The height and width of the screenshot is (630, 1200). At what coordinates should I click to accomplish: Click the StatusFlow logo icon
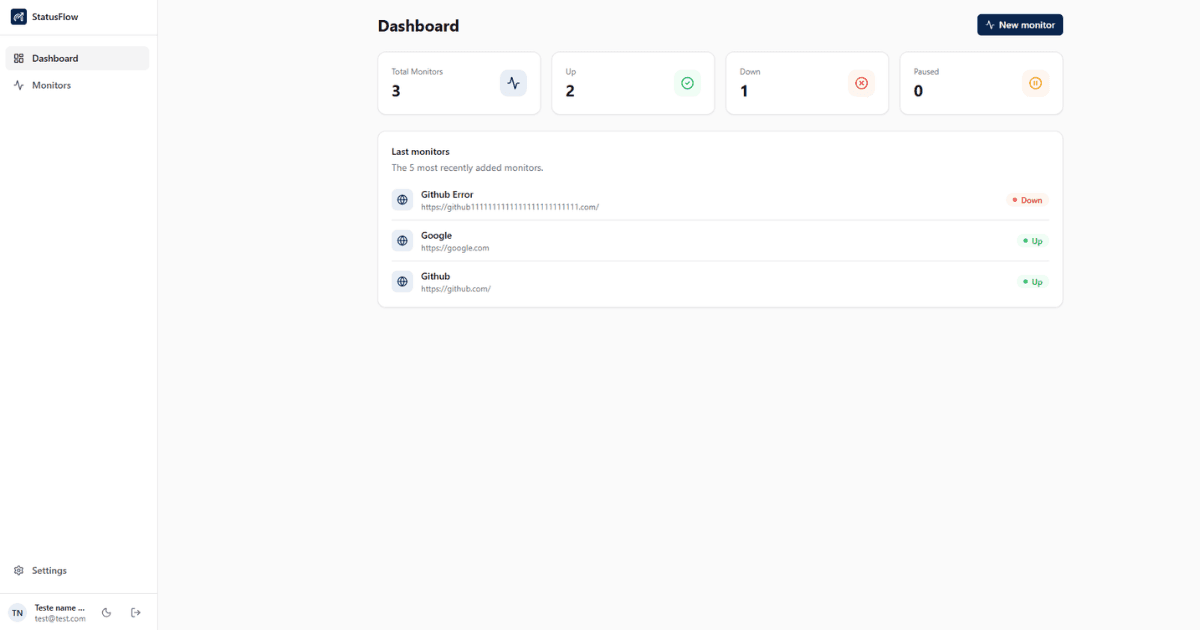click(17, 16)
